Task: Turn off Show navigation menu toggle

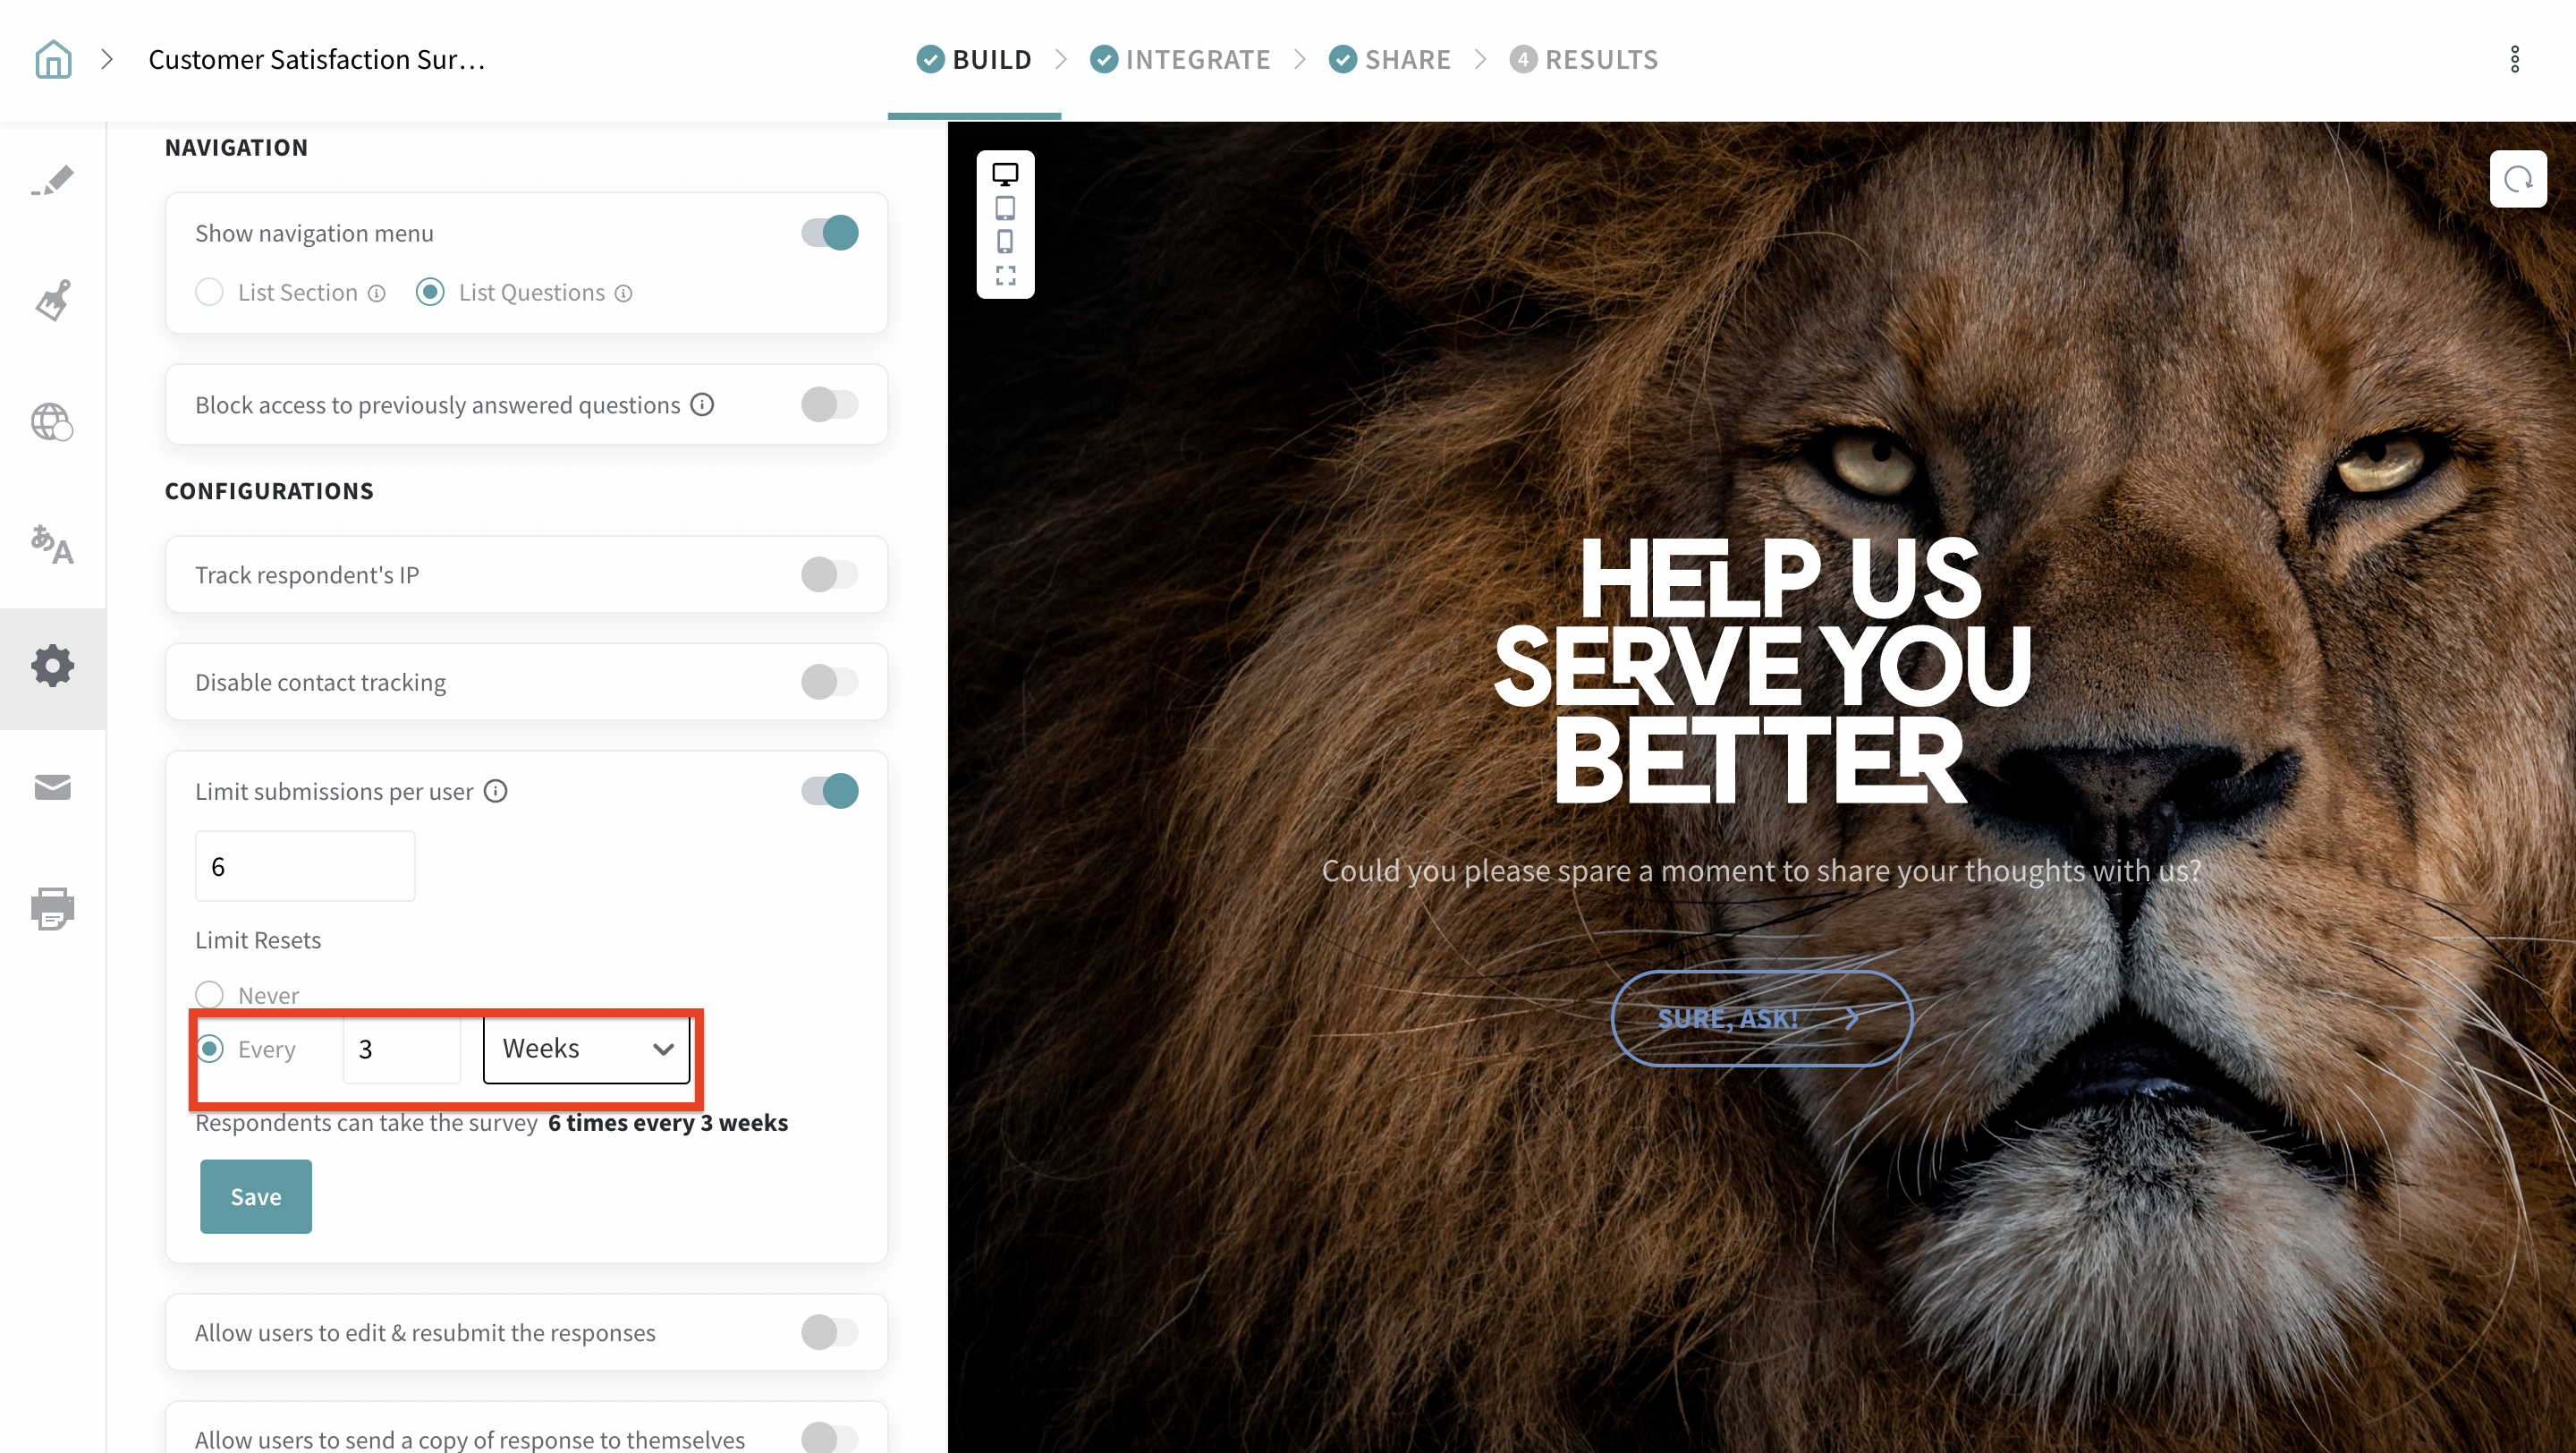Action: [829, 233]
